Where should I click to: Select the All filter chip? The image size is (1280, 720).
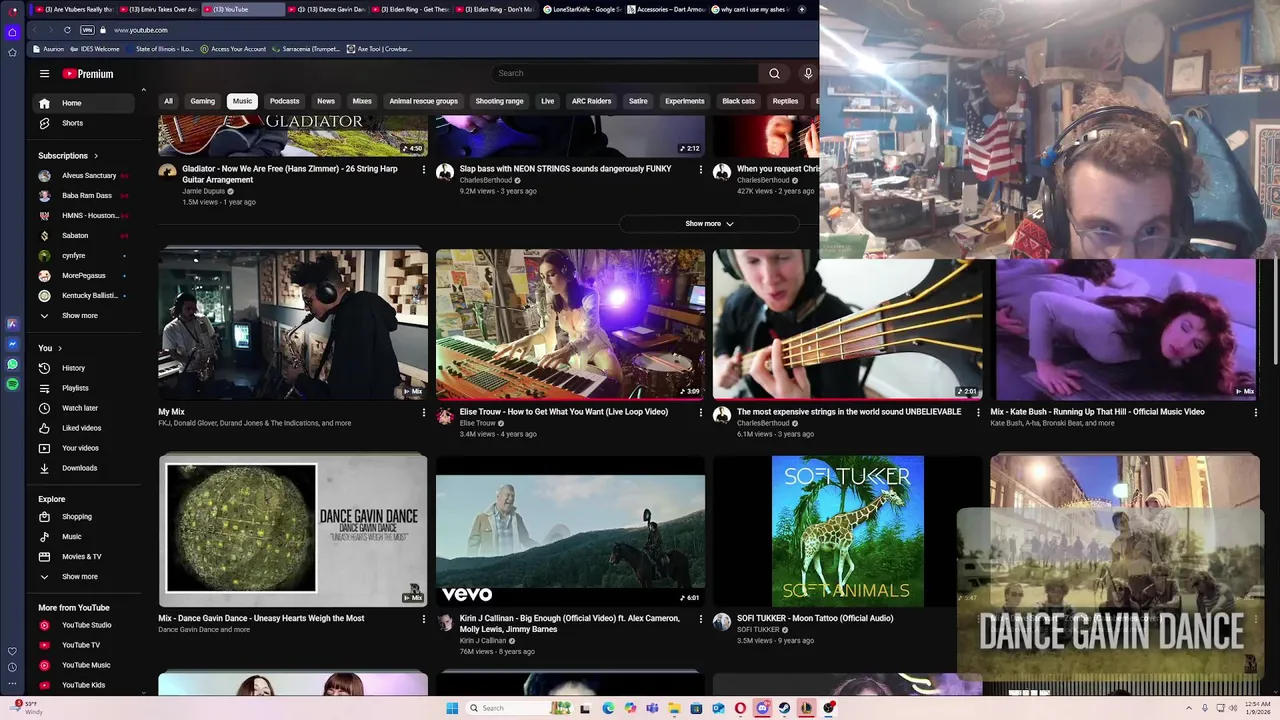tap(168, 101)
